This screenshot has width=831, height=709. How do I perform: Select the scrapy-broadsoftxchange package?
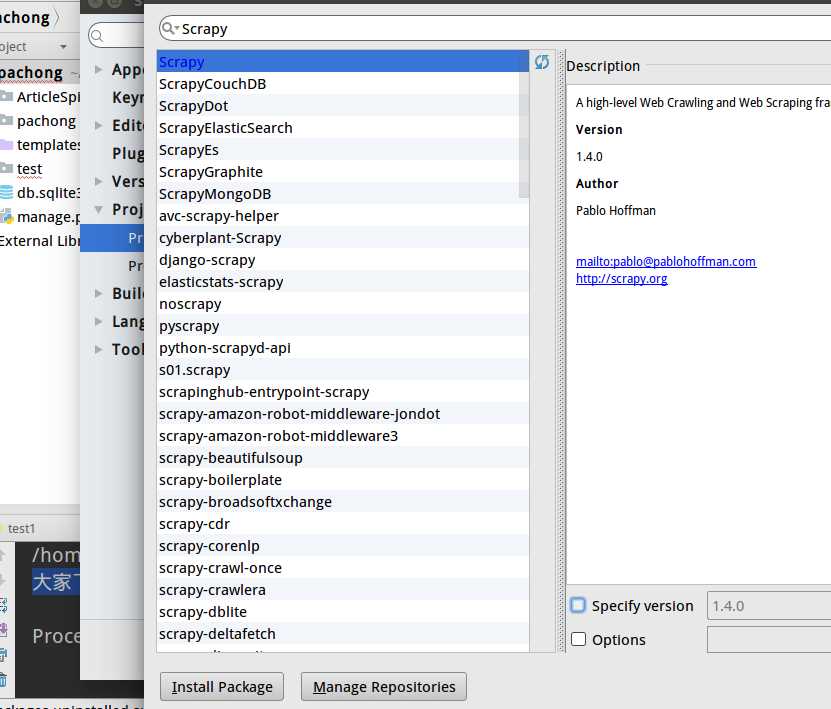343,501
